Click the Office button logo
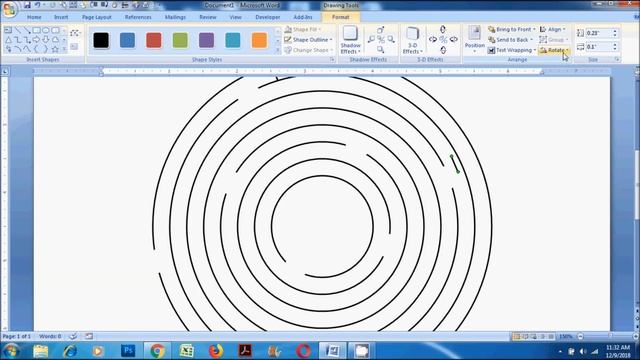The image size is (640, 360). point(9,9)
